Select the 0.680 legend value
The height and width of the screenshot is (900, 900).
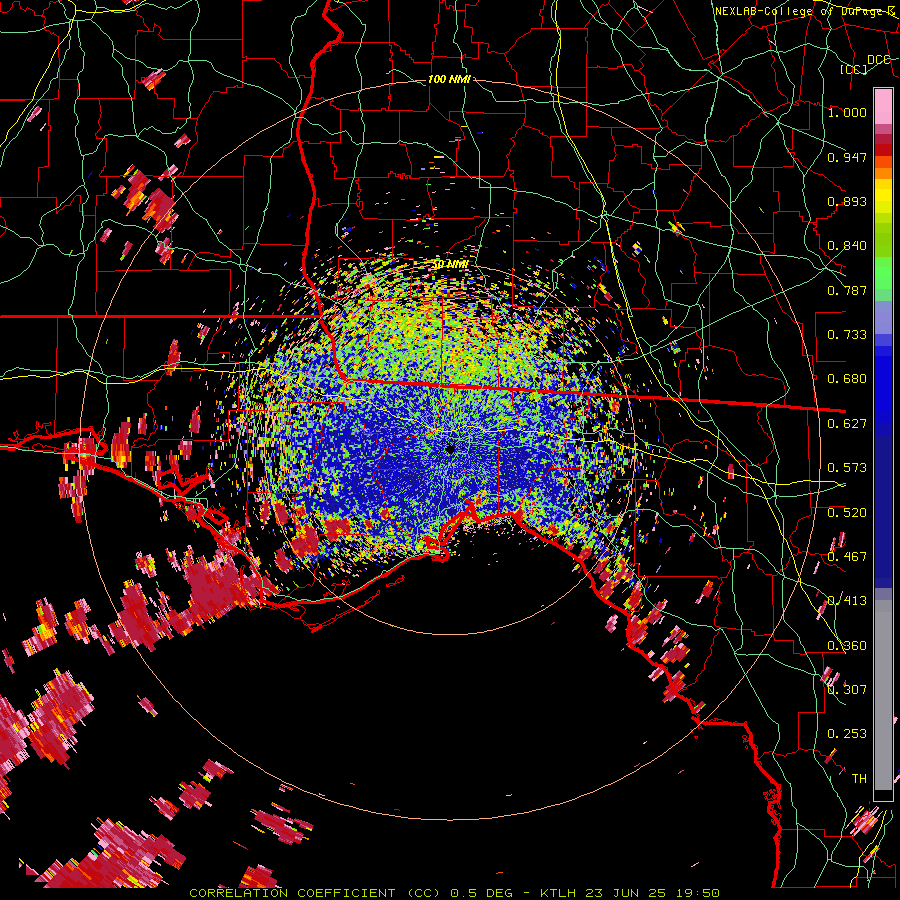point(847,379)
